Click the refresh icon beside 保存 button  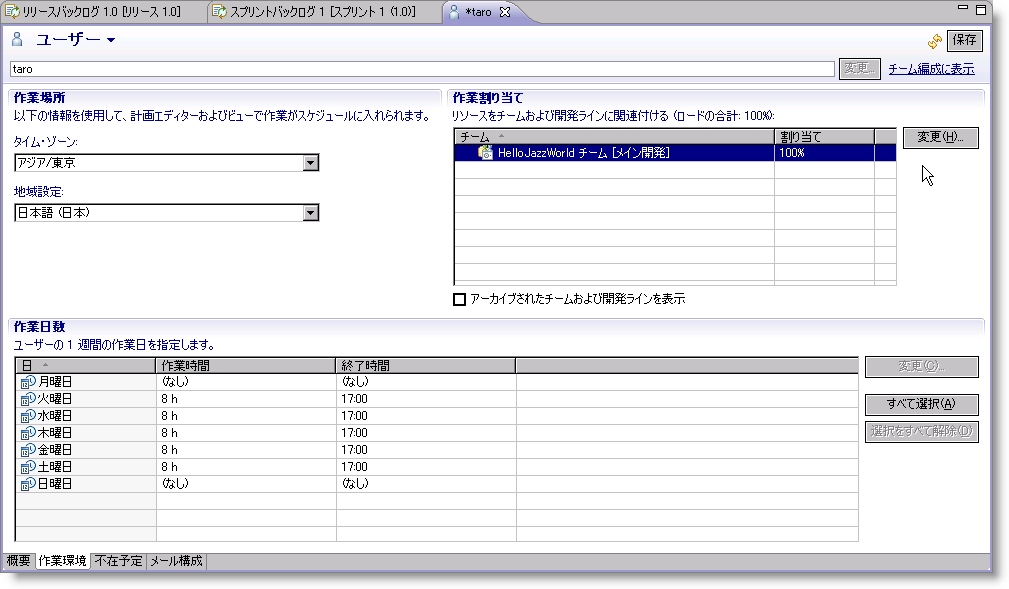click(x=934, y=42)
